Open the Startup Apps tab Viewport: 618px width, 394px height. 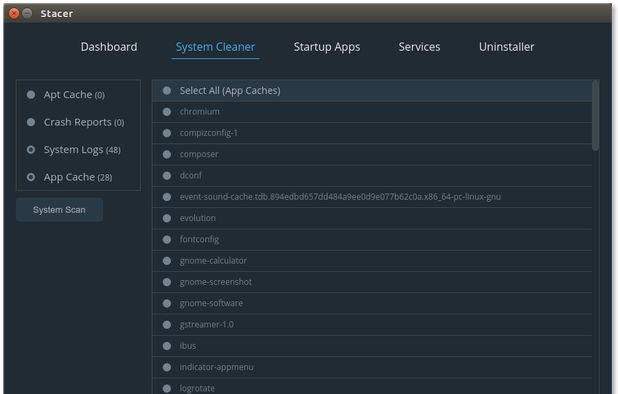click(327, 47)
